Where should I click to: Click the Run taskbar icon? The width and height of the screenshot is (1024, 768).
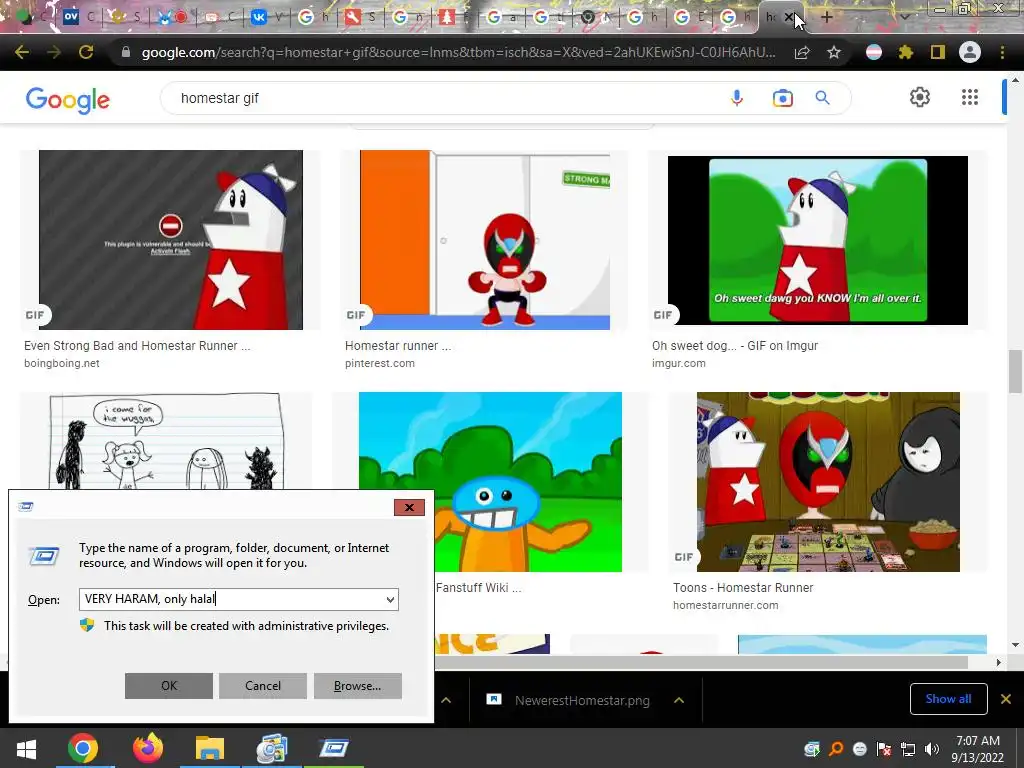[x=334, y=748]
